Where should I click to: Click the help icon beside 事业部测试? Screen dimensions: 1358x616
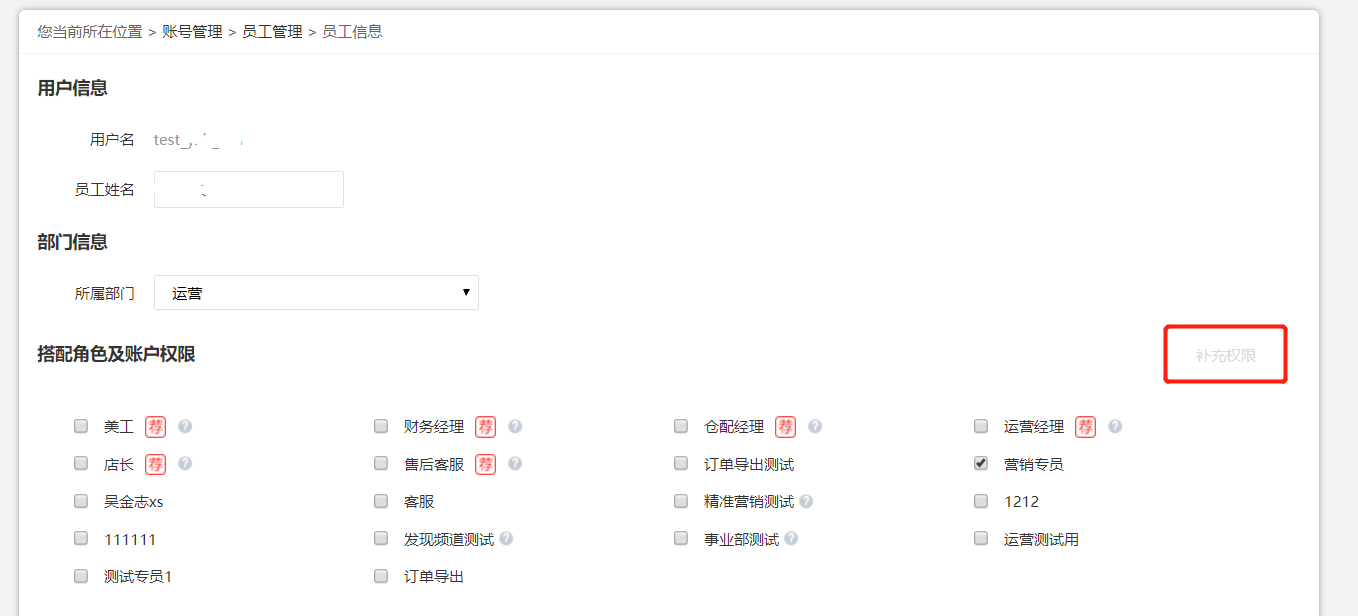click(791, 539)
